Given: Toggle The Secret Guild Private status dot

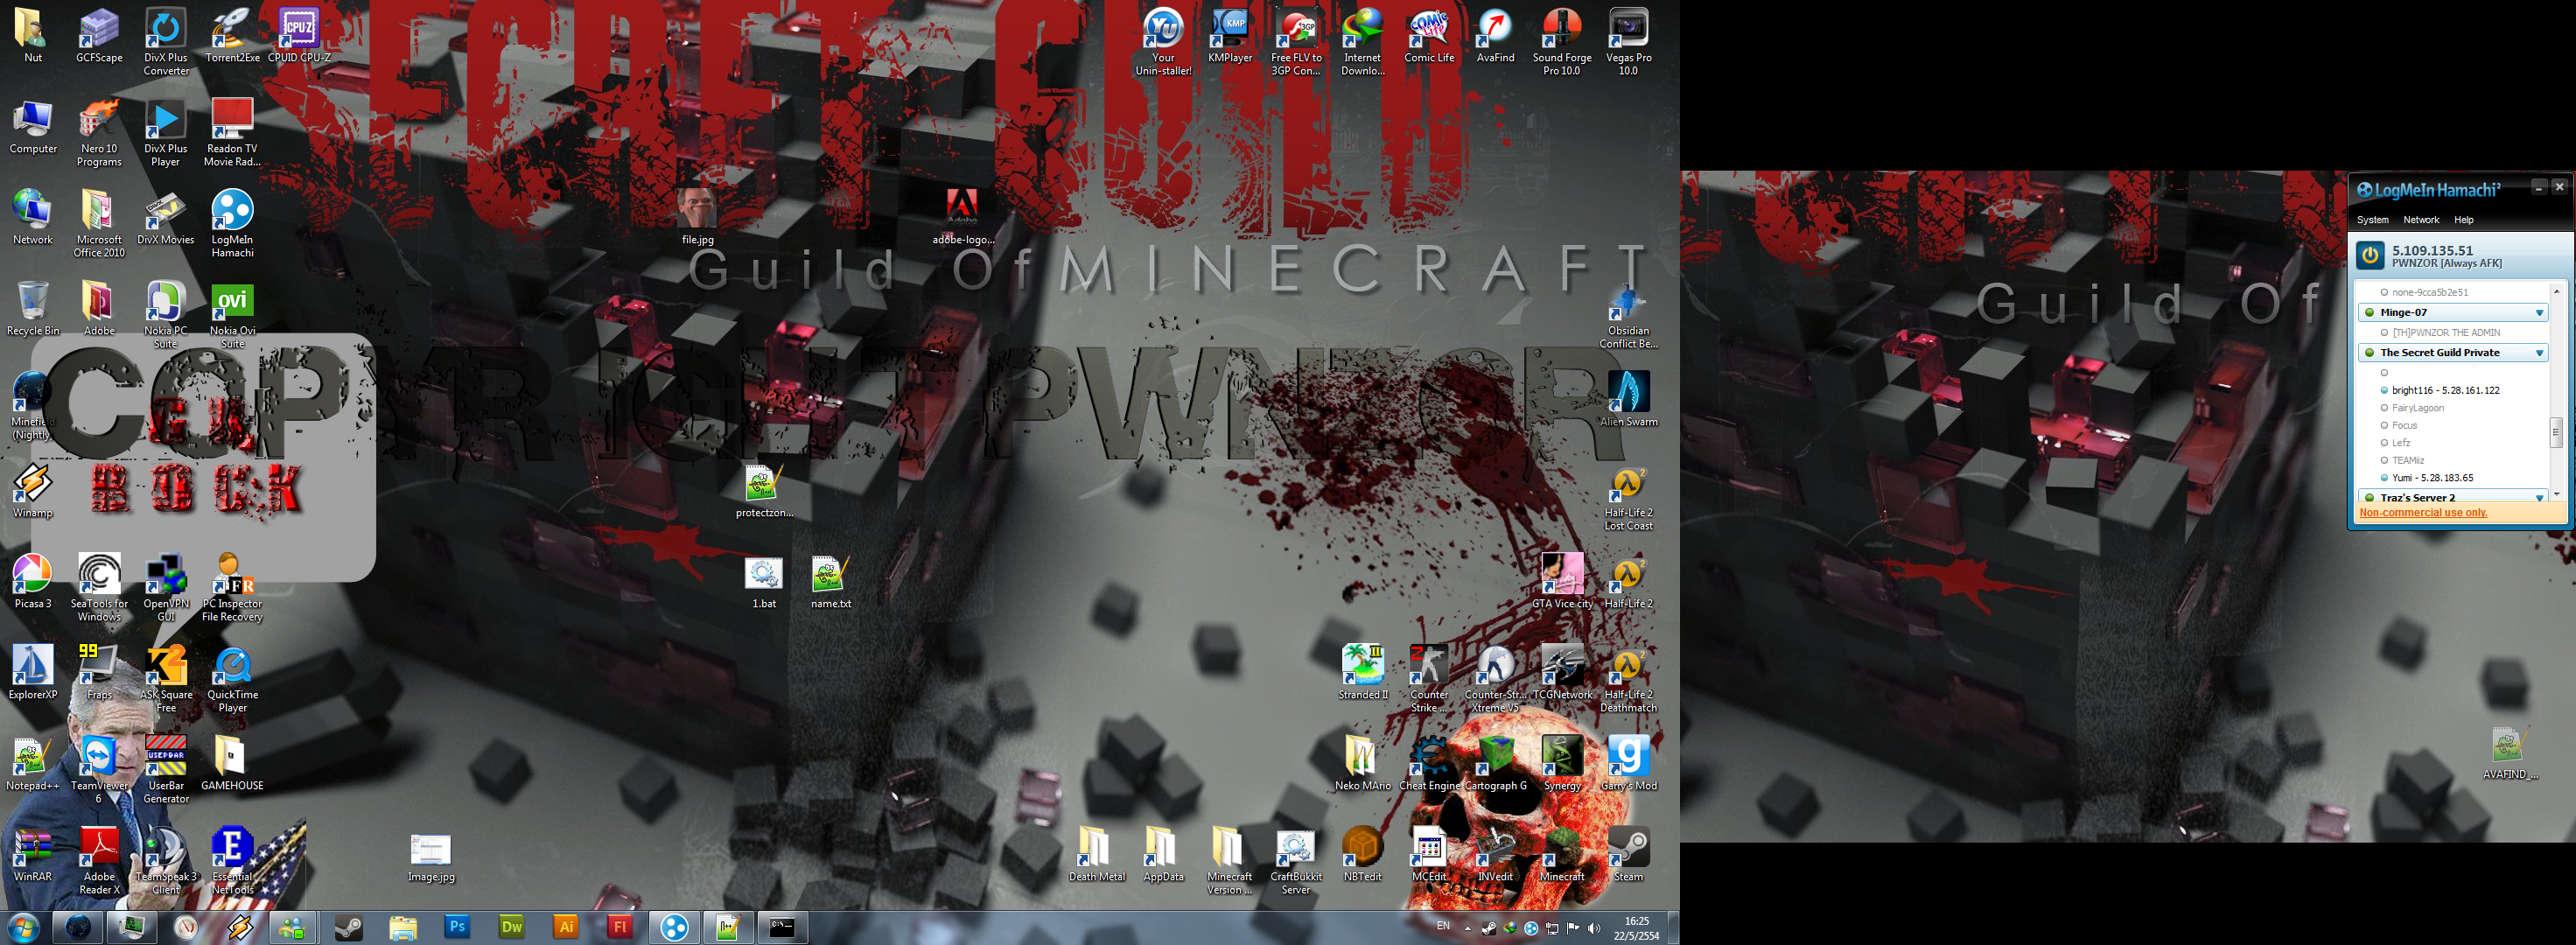Looking at the screenshot, I should 2369,353.
